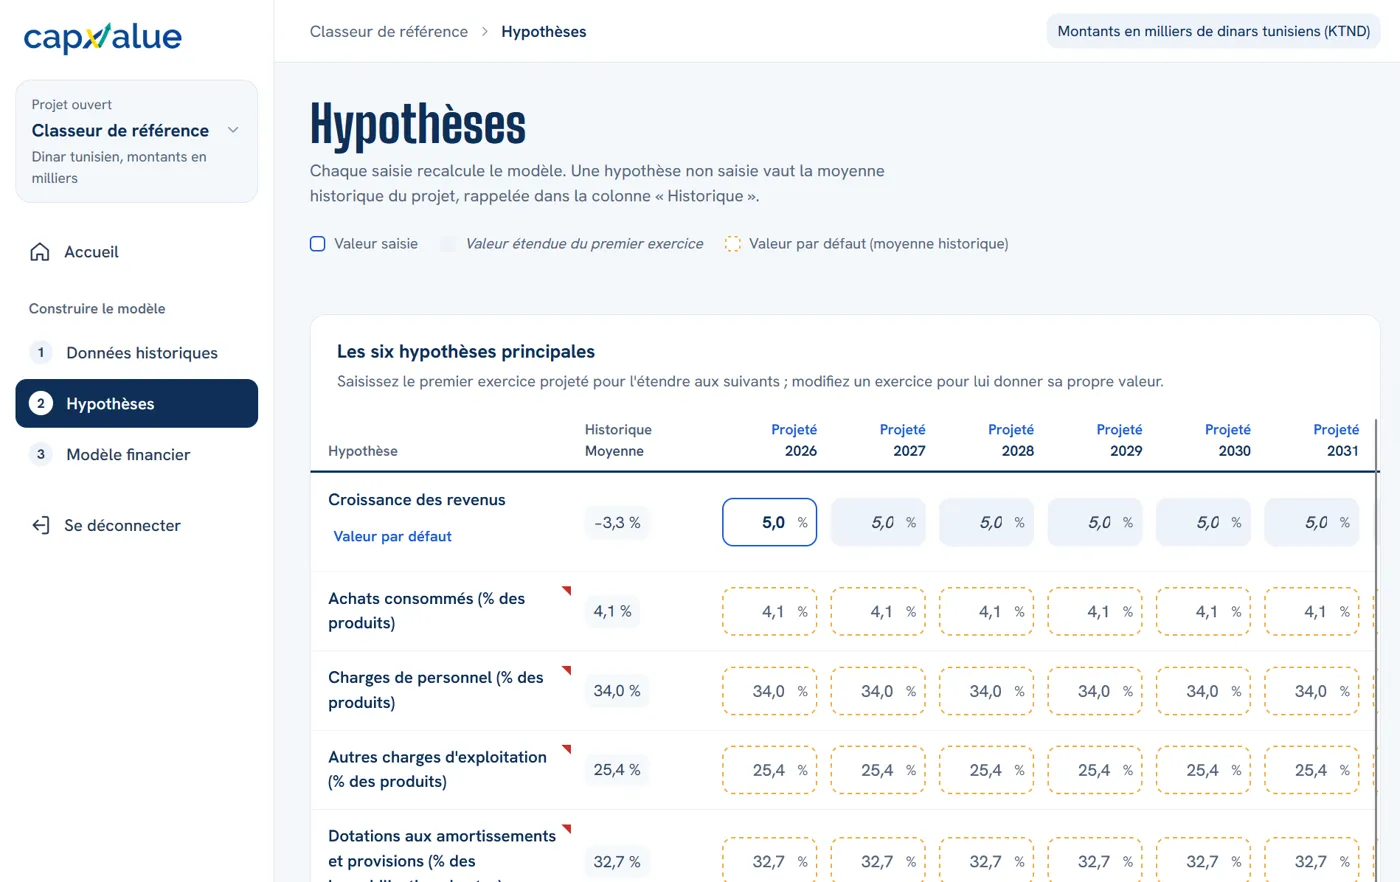This screenshot has height=882, width=1400.
Task: Edit Croissance des revenus 2031 field
Action: pyautogui.click(x=1312, y=522)
